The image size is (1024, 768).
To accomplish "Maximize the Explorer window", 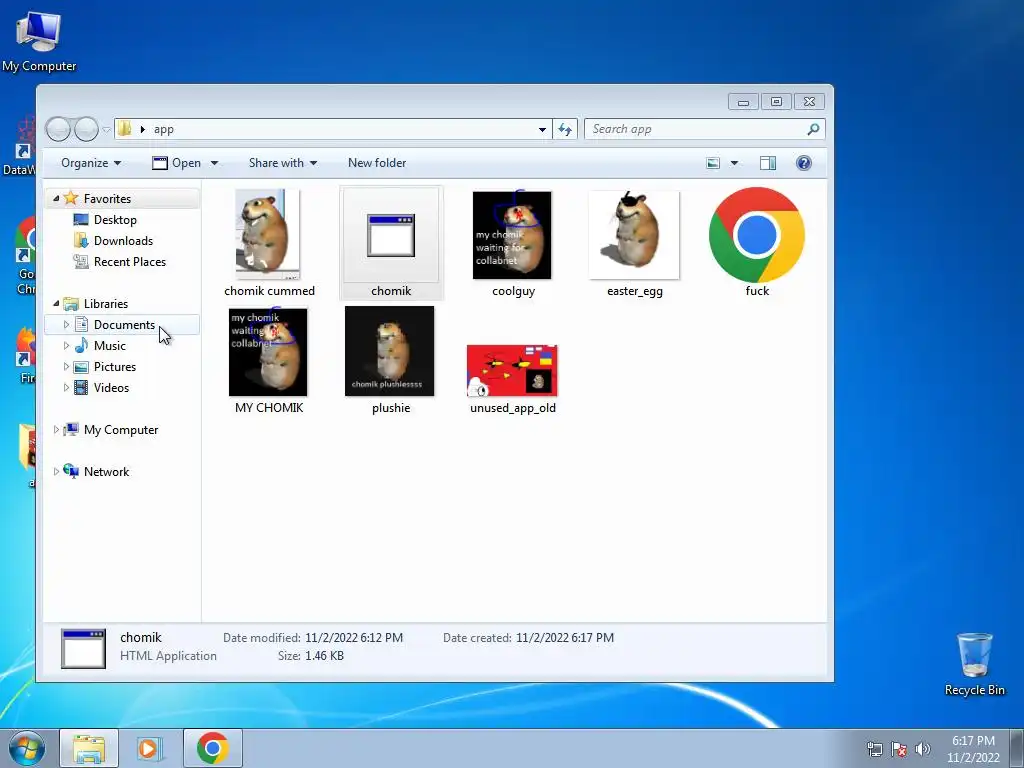I will point(776,101).
